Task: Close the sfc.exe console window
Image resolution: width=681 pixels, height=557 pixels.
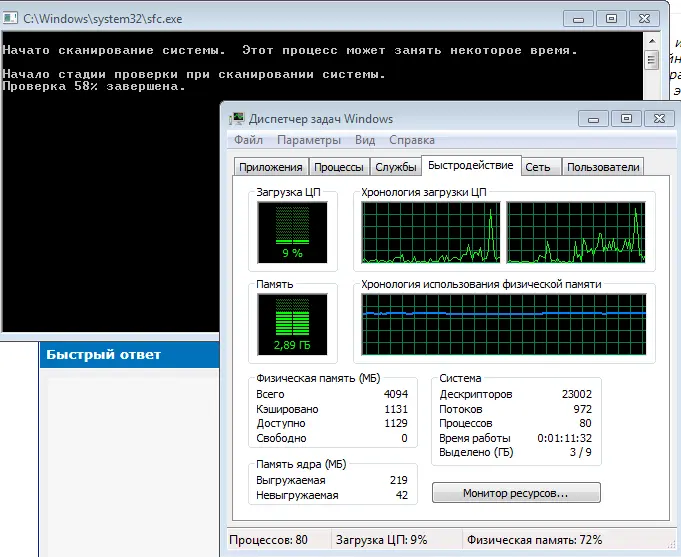Action: click(x=644, y=18)
